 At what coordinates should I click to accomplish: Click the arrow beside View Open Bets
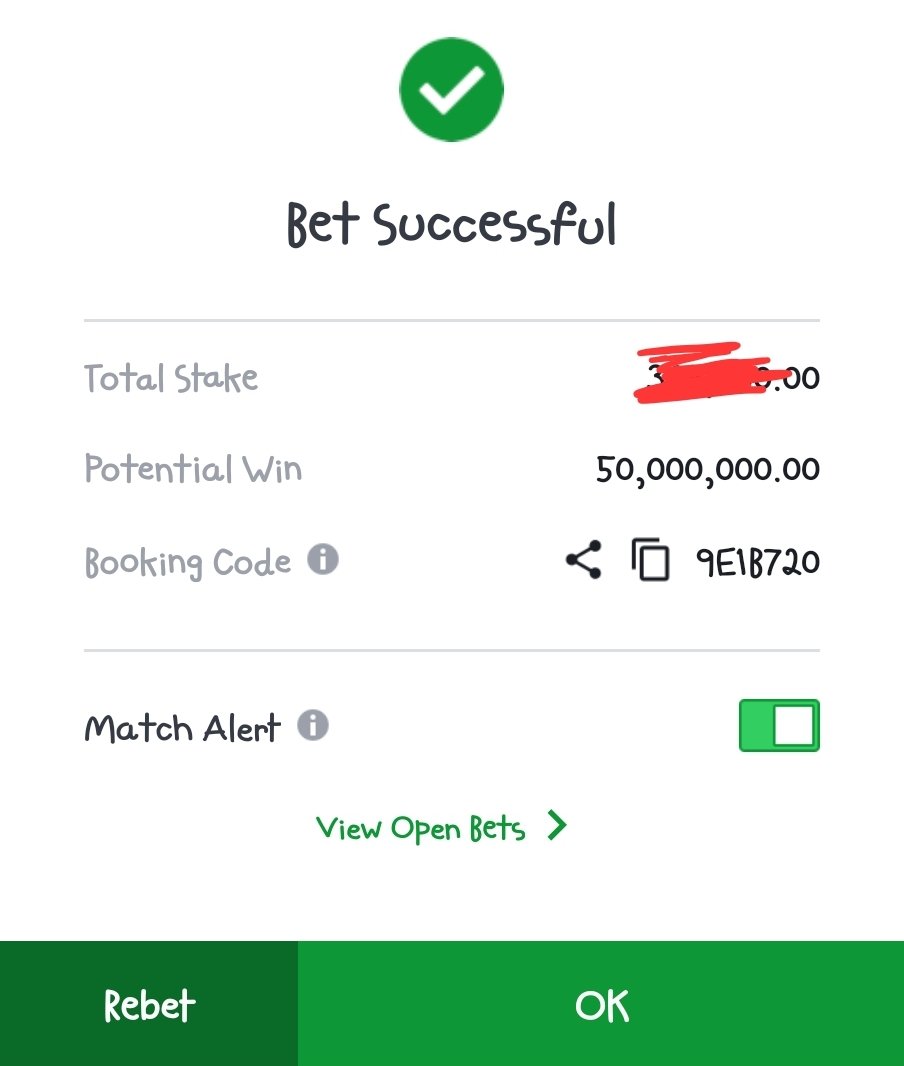click(557, 826)
